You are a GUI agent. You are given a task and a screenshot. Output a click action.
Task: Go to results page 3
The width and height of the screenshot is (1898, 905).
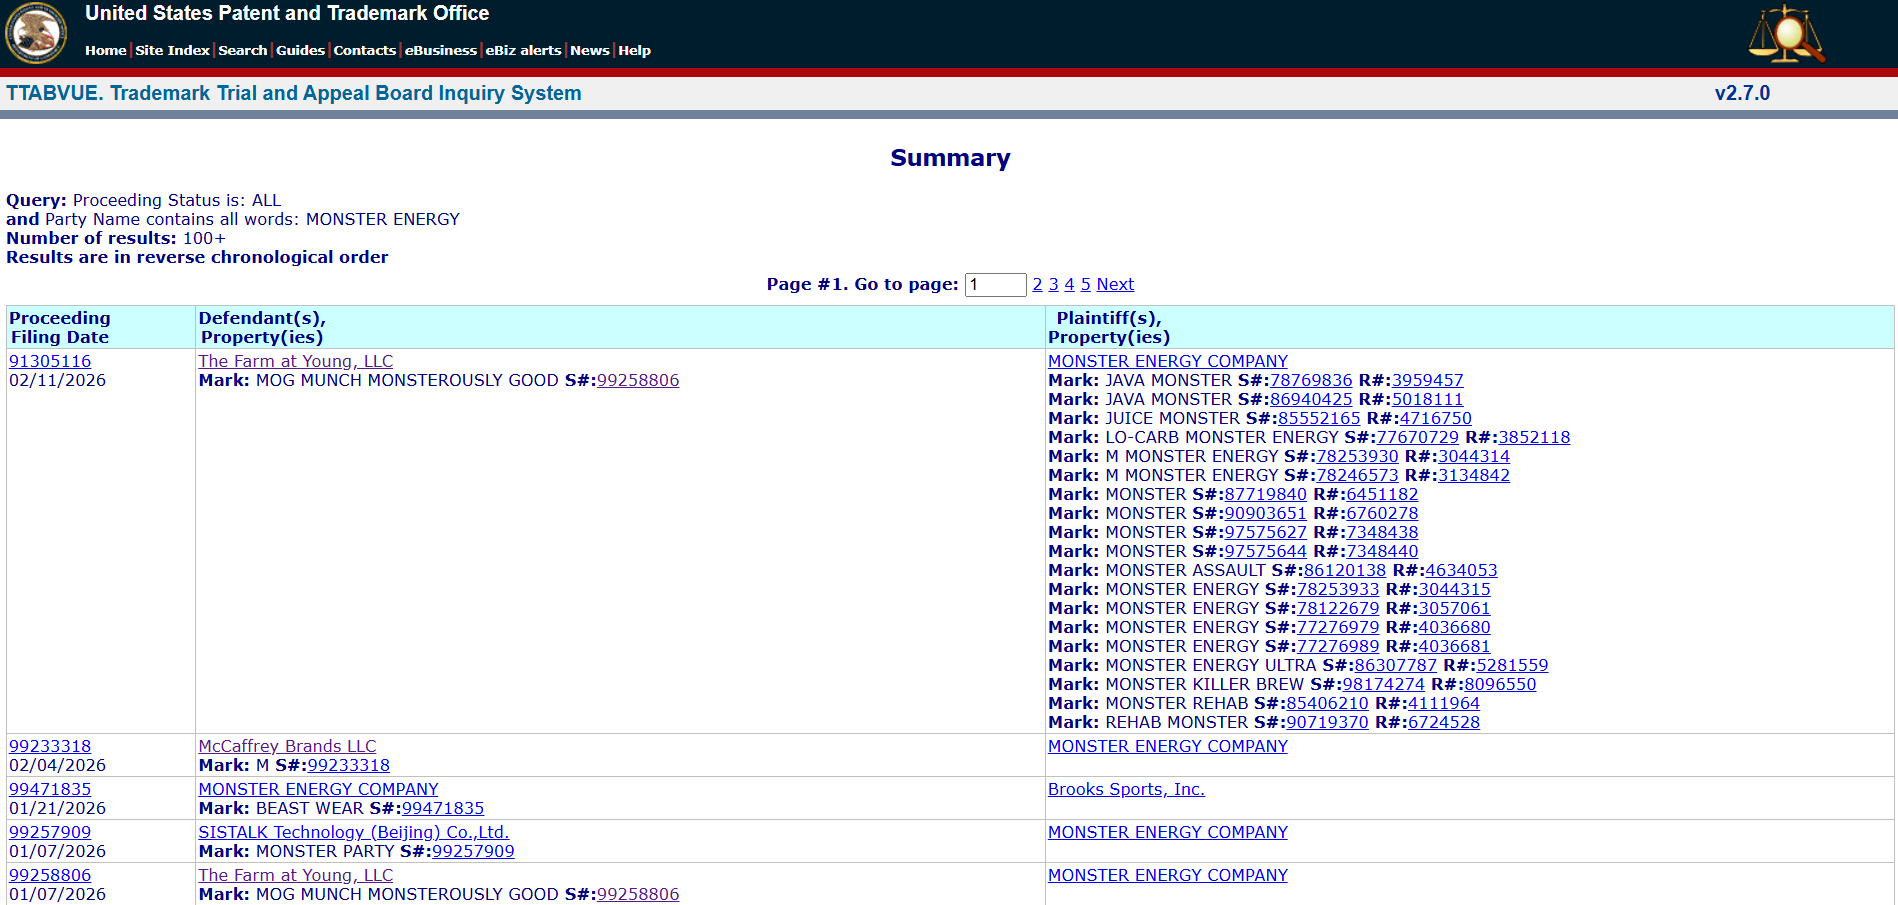tap(1053, 285)
